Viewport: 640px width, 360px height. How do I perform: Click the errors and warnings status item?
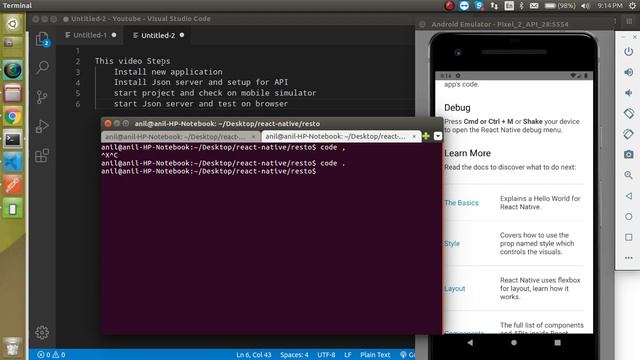click(51, 355)
